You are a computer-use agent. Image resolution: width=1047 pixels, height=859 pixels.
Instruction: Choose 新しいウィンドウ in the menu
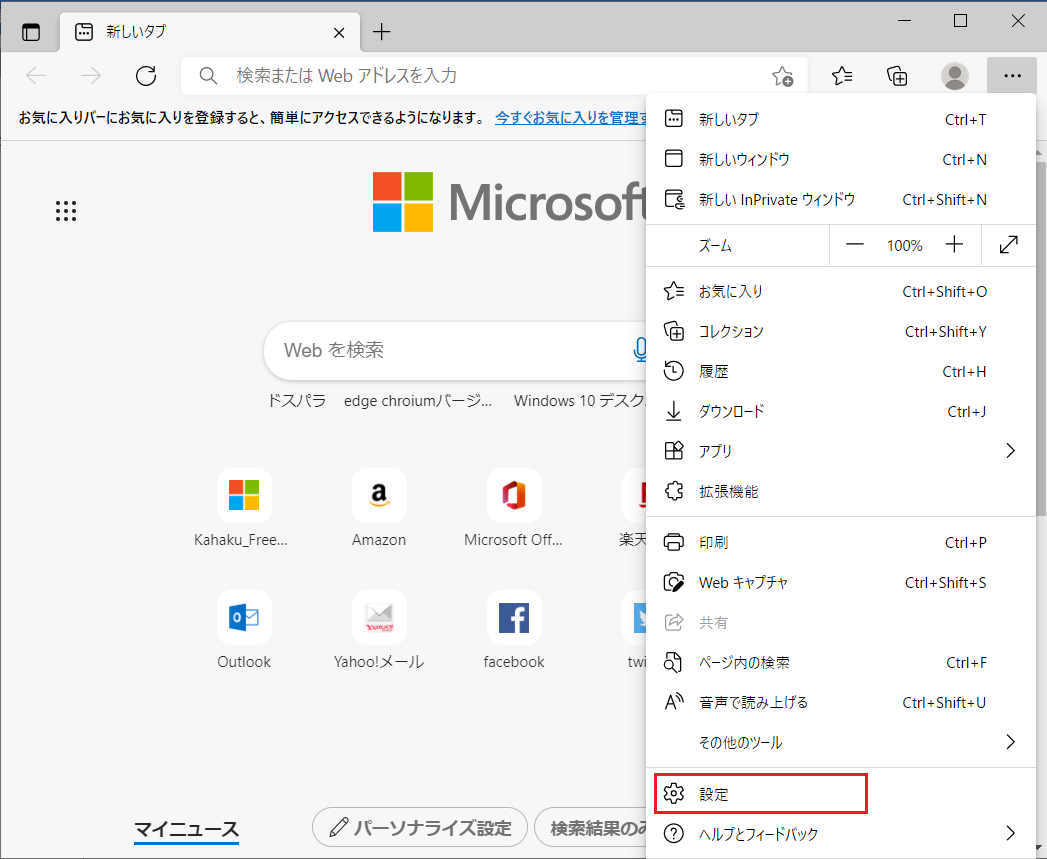pos(841,160)
